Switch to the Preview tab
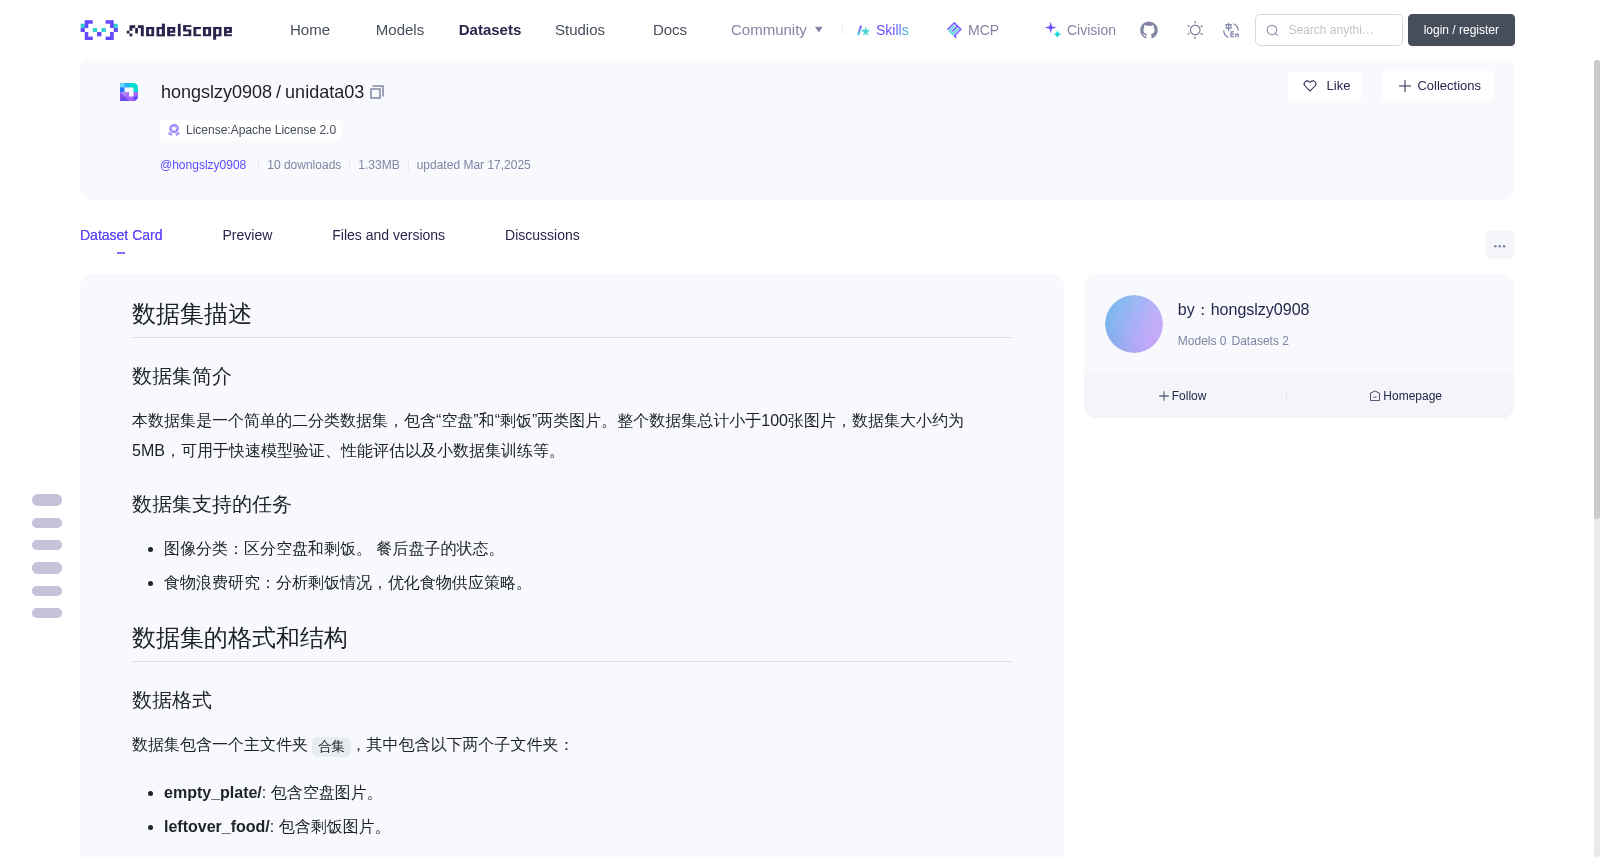Viewport: 1600px width, 857px height. click(247, 235)
